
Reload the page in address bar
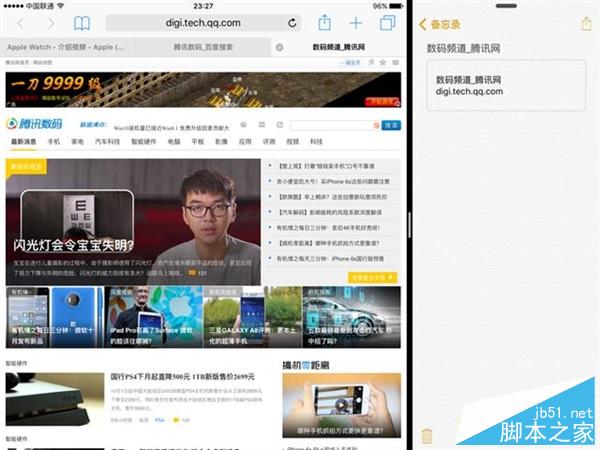(292, 23)
